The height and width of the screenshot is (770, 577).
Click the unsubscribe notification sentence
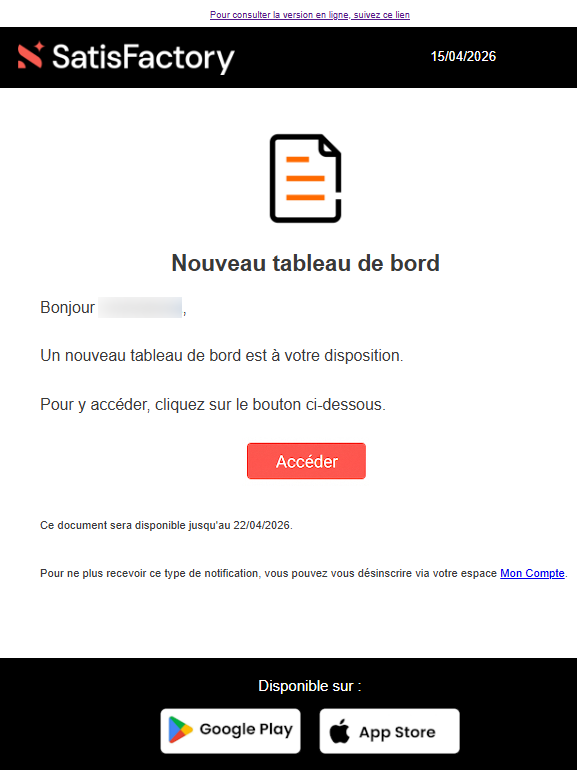click(303, 573)
